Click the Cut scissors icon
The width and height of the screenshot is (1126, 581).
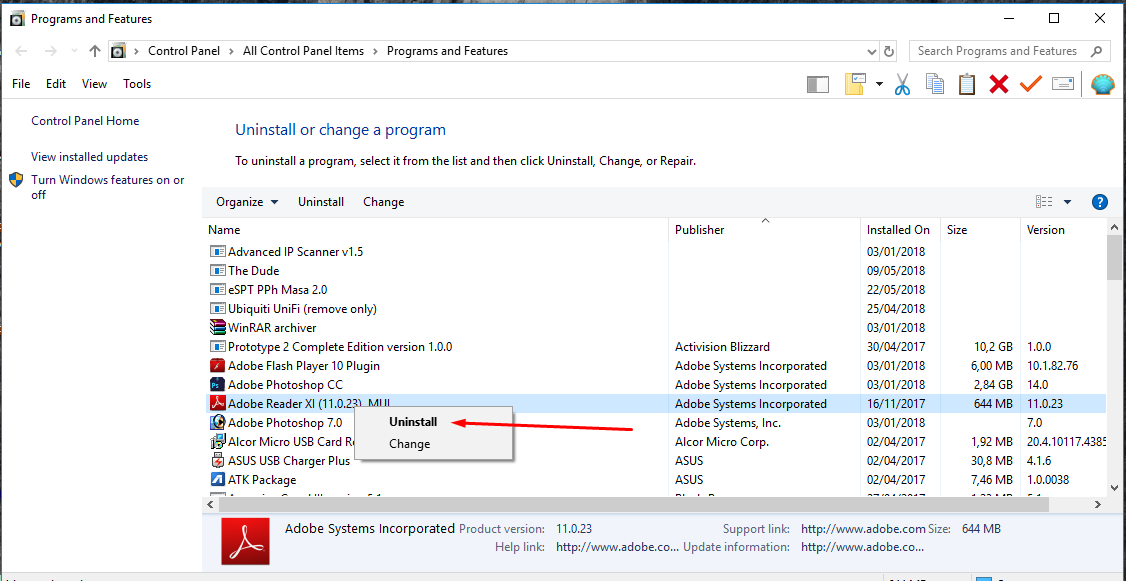tap(902, 85)
